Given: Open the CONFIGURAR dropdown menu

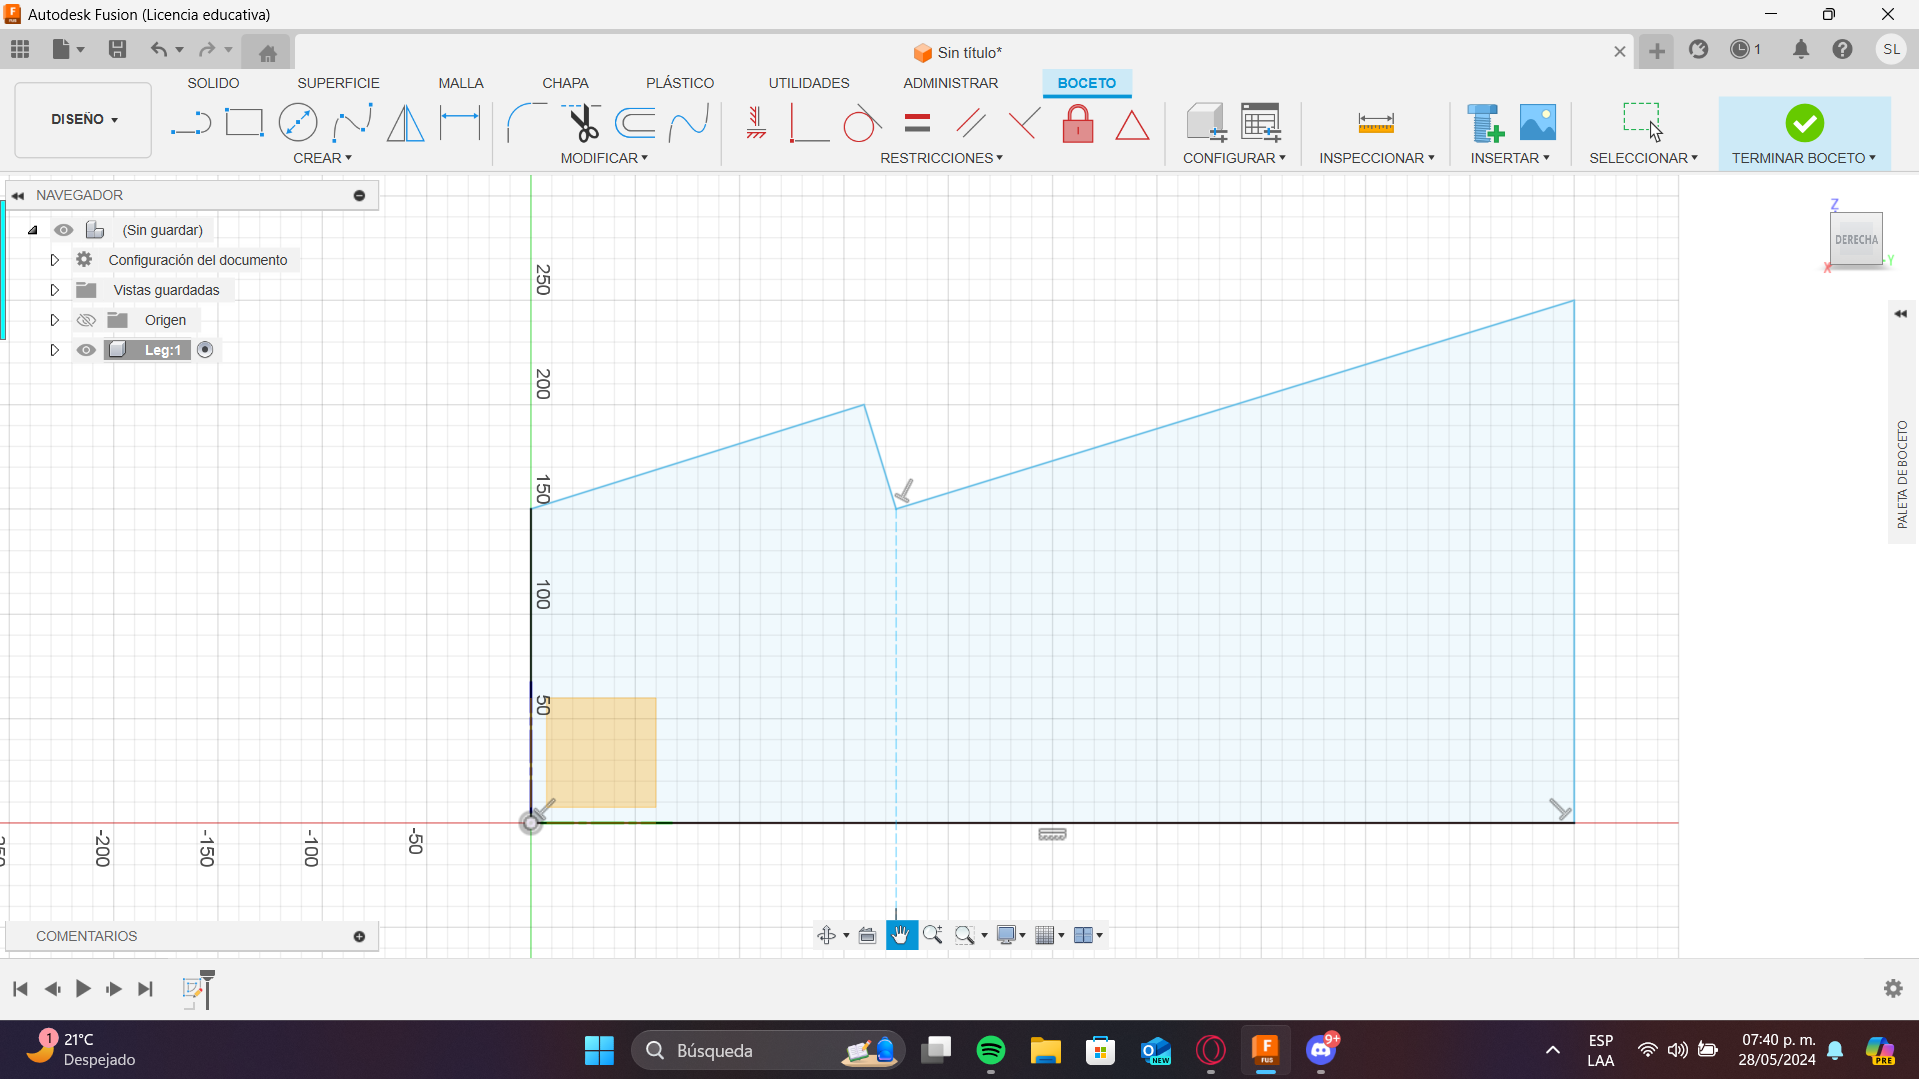Looking at the screenshot, I should 1234,158.
